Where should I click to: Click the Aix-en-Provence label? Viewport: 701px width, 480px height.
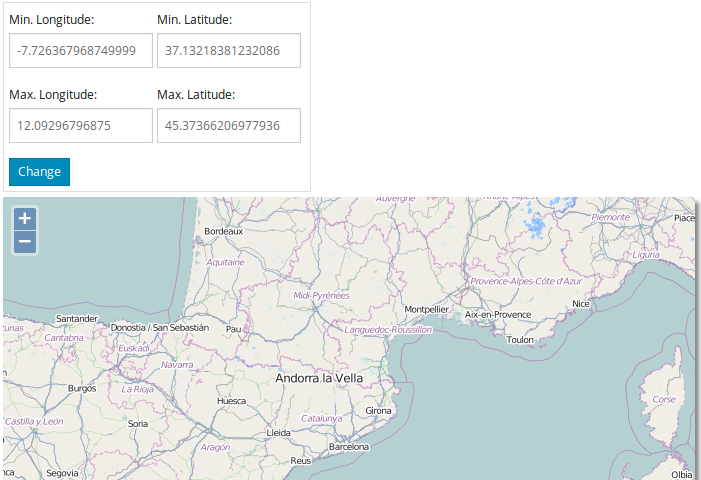[498, 315]
